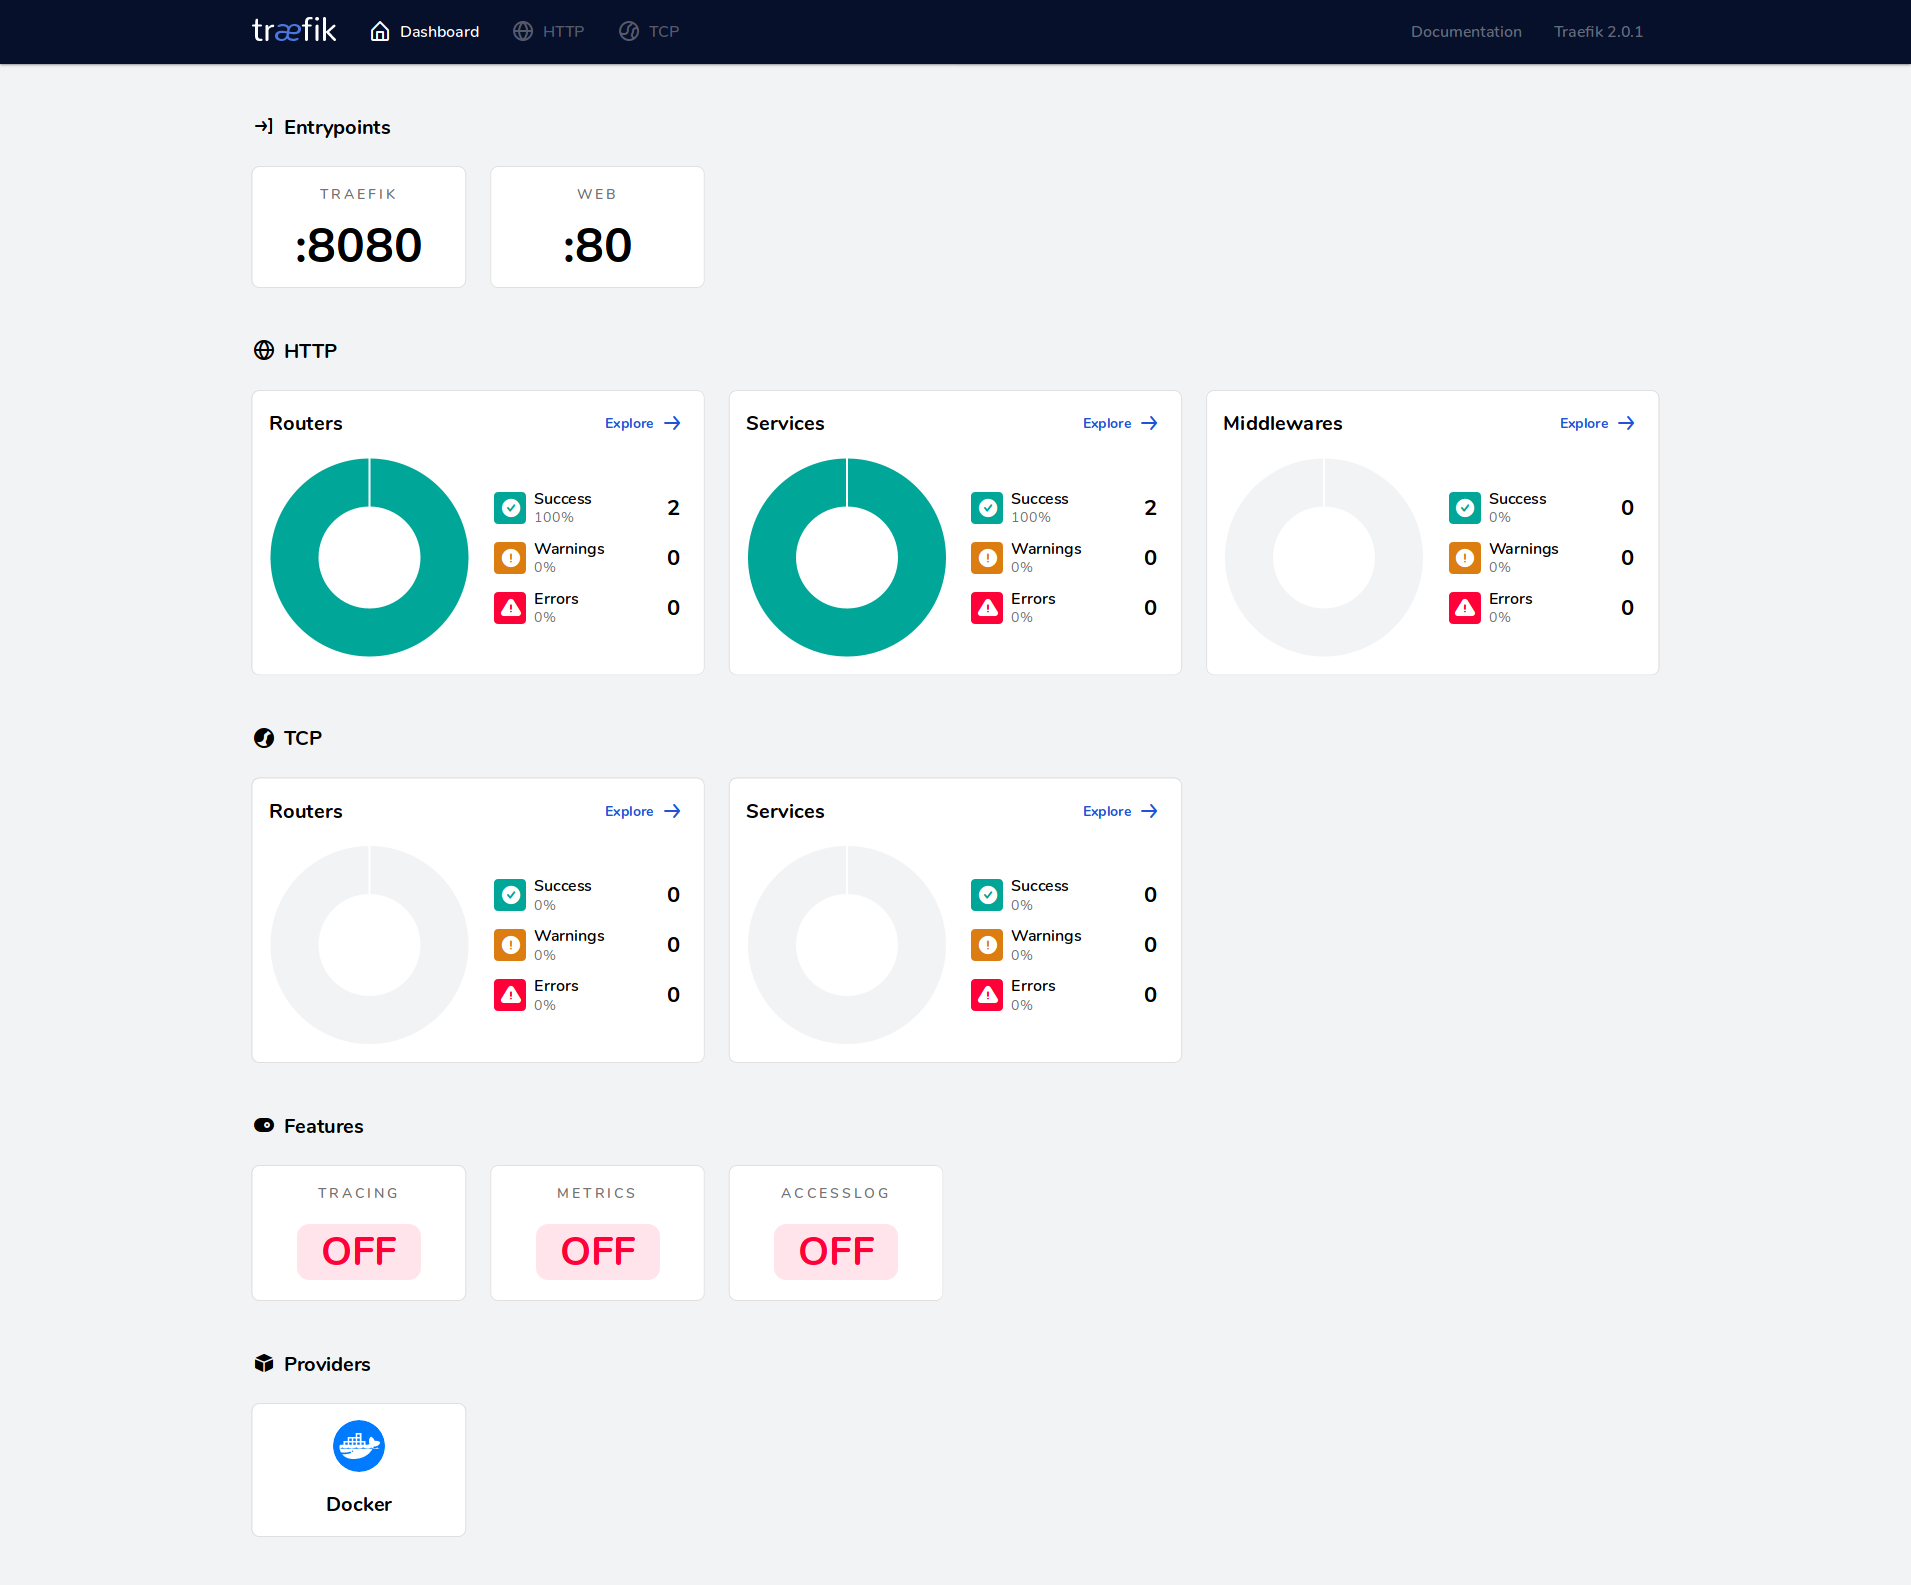Click the Traefik logo
Screen dimensions: 1911x1585
pos(294,31)
